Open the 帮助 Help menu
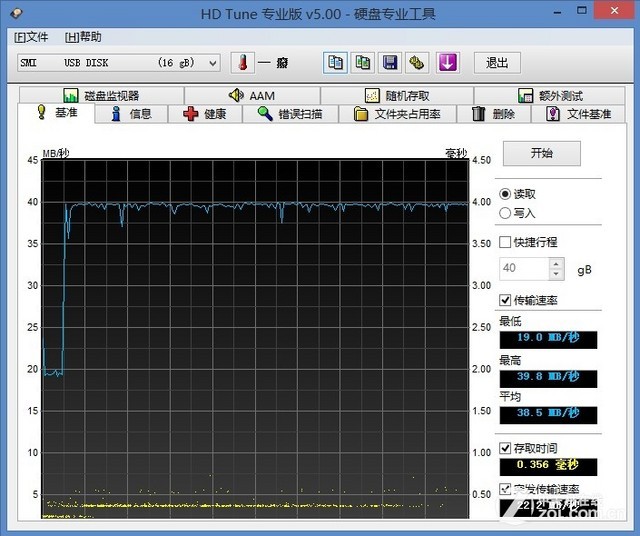 point(83,37)
